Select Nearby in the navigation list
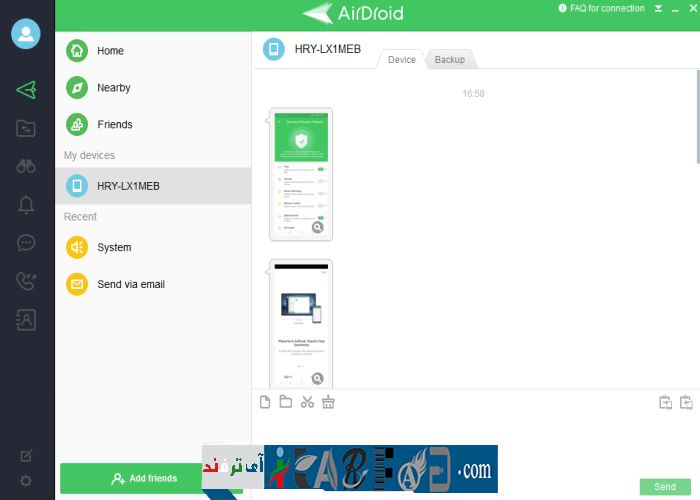The image size is (700, 500). coord(113,88)
